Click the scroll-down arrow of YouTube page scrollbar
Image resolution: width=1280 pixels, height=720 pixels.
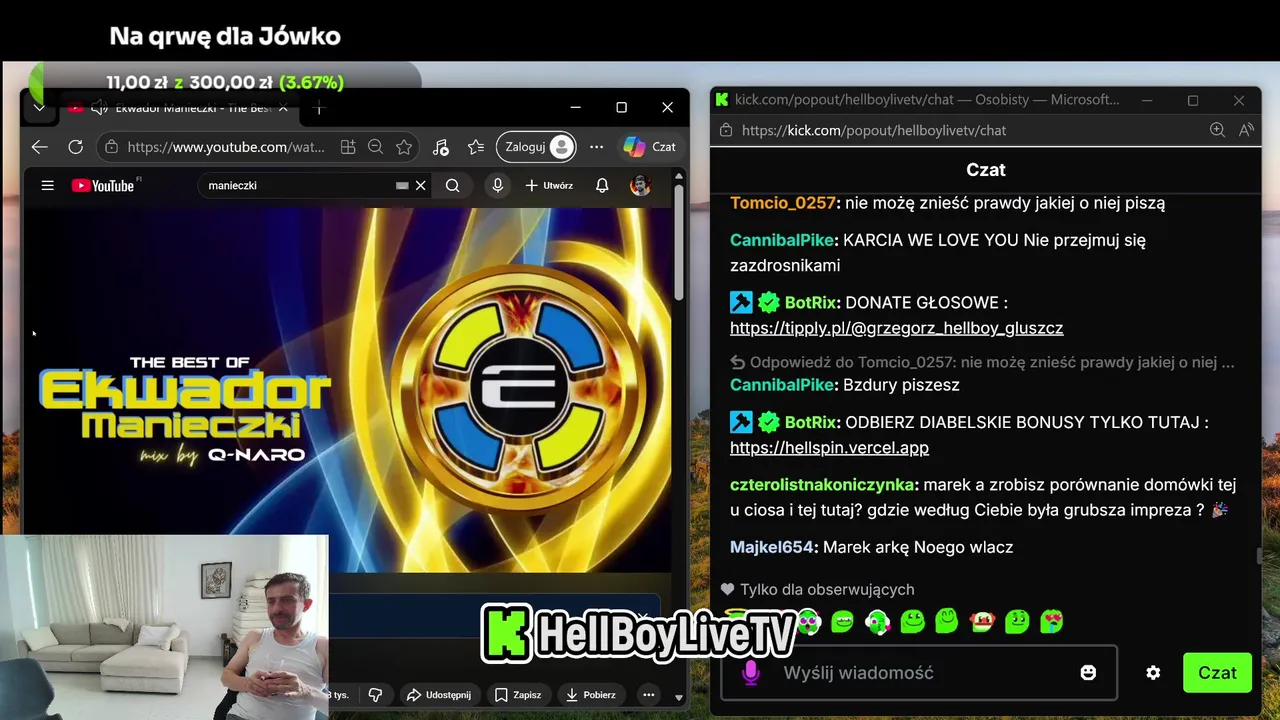679,697
